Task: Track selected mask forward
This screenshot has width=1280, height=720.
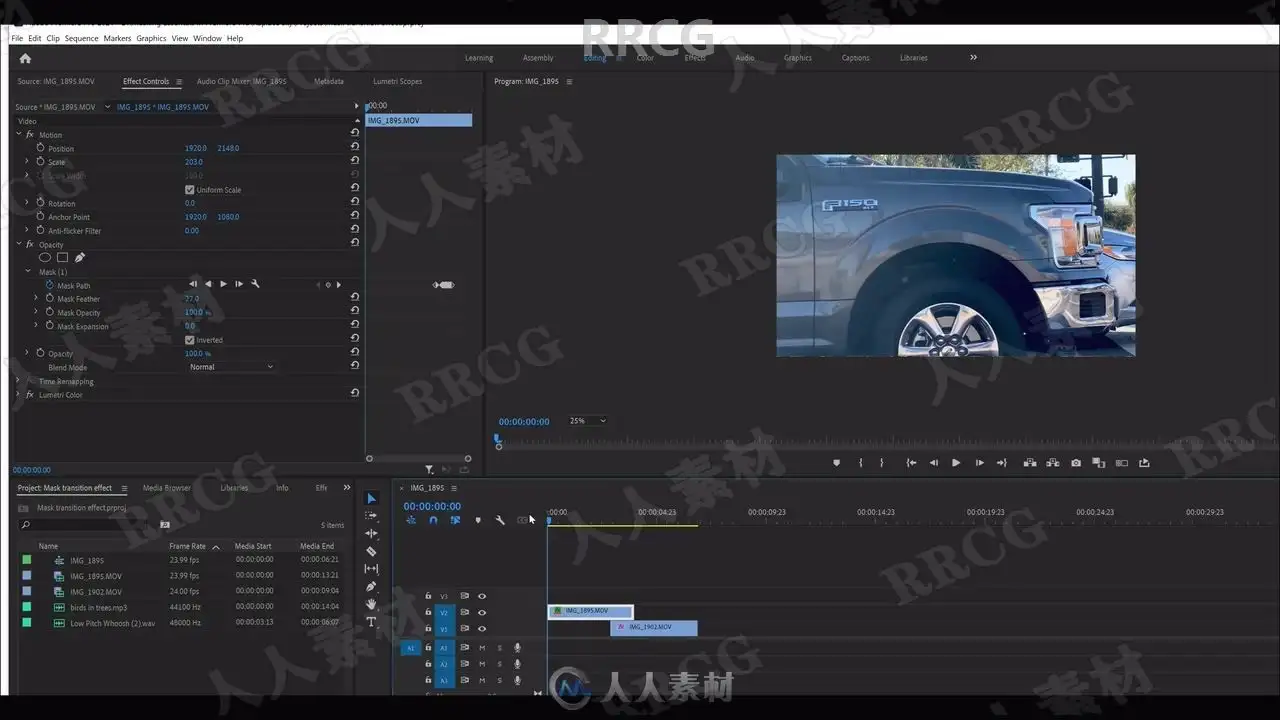Action: pyautogui.click(x=223, y=284)
